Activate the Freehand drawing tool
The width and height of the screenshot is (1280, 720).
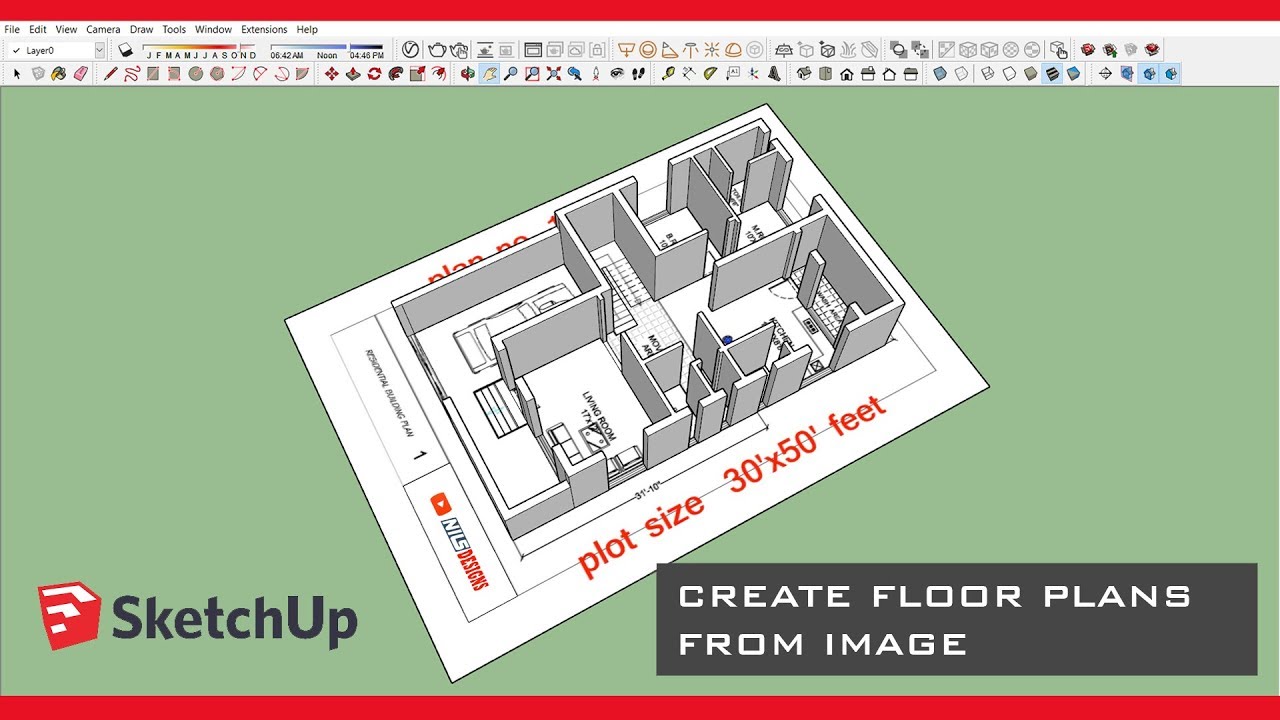coord(131,74)
